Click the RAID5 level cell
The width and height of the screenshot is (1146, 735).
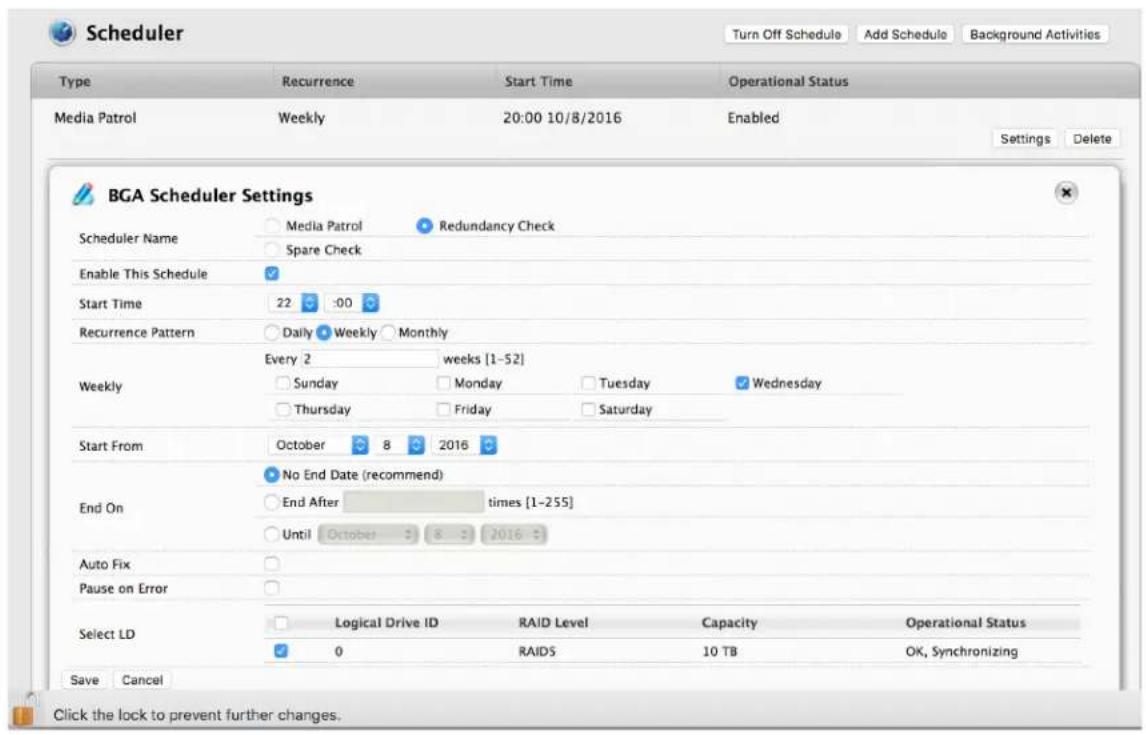(x=537, y=651)
